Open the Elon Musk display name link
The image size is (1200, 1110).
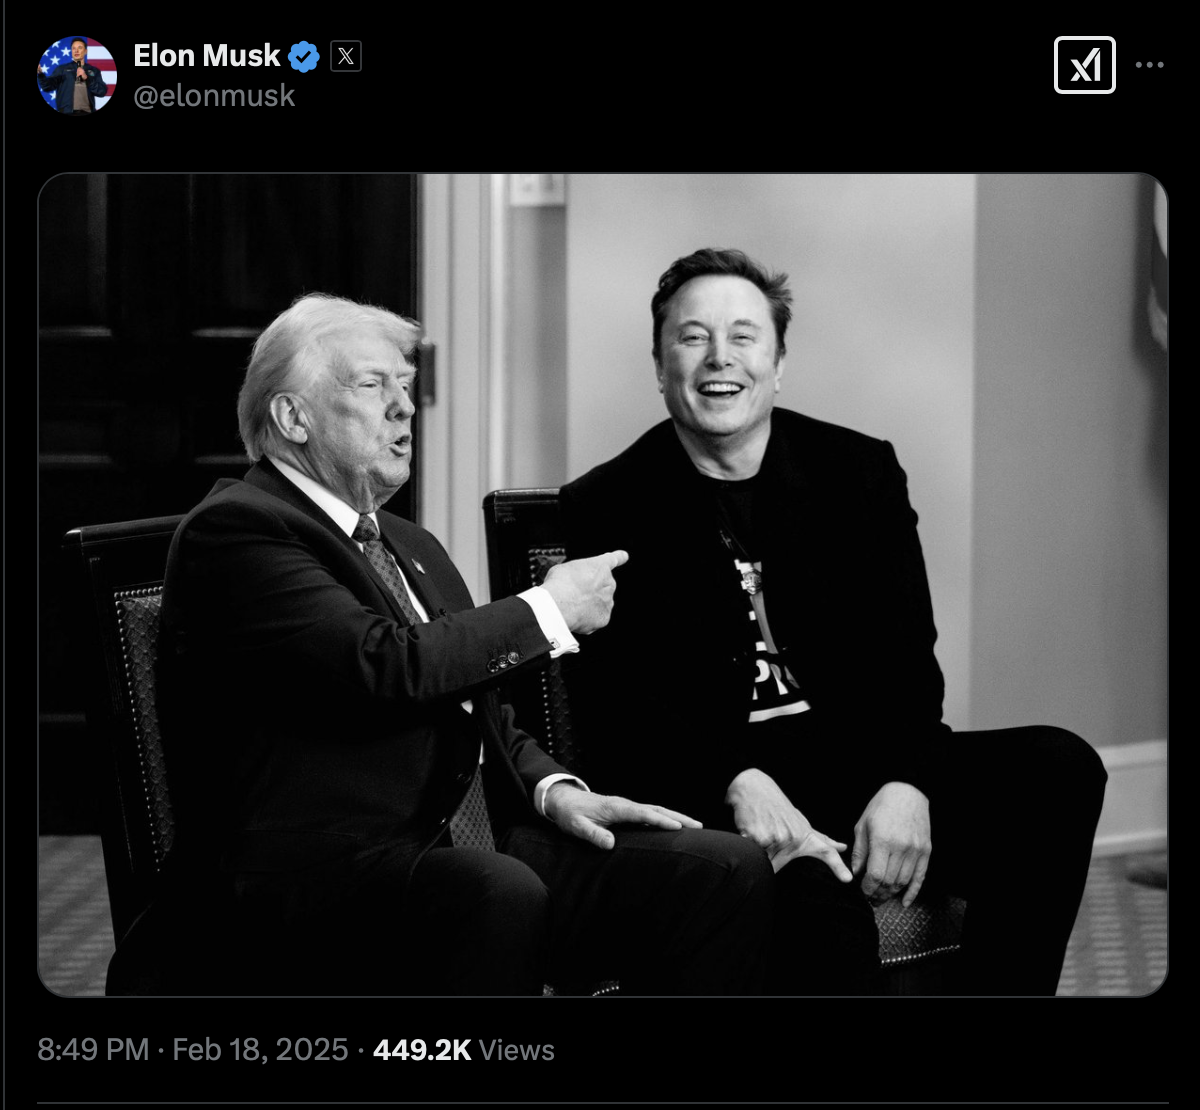[207, 56]
